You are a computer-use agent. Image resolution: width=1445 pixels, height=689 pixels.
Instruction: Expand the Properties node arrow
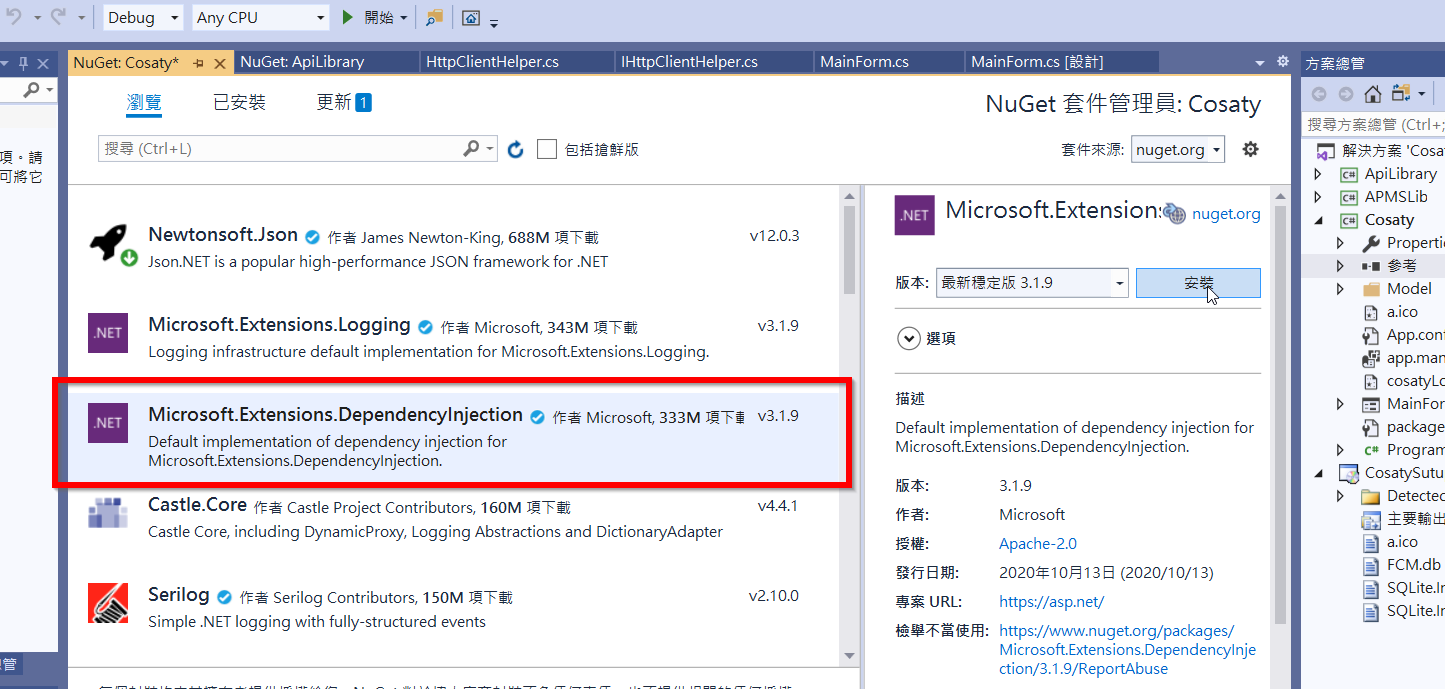pyautogui.click(x=1341, y=243)
